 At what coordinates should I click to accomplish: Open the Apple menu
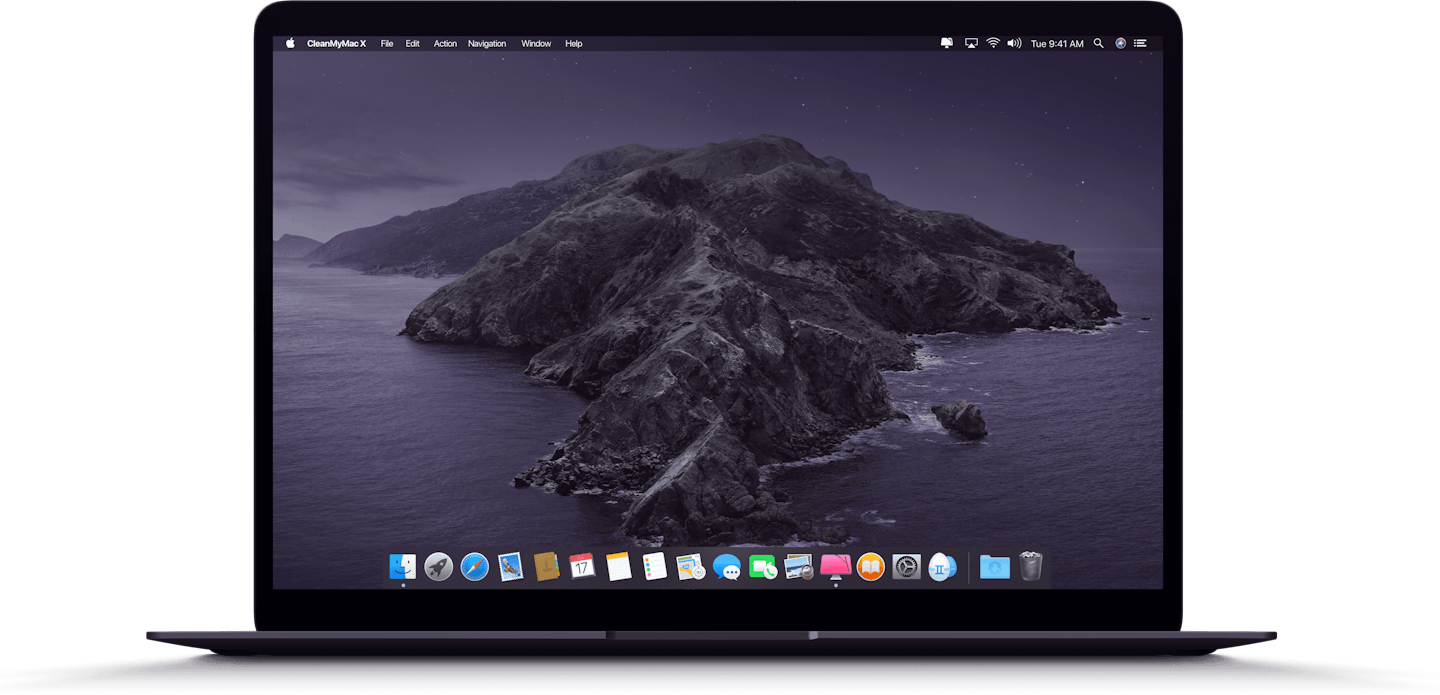[x=291, y=43]
